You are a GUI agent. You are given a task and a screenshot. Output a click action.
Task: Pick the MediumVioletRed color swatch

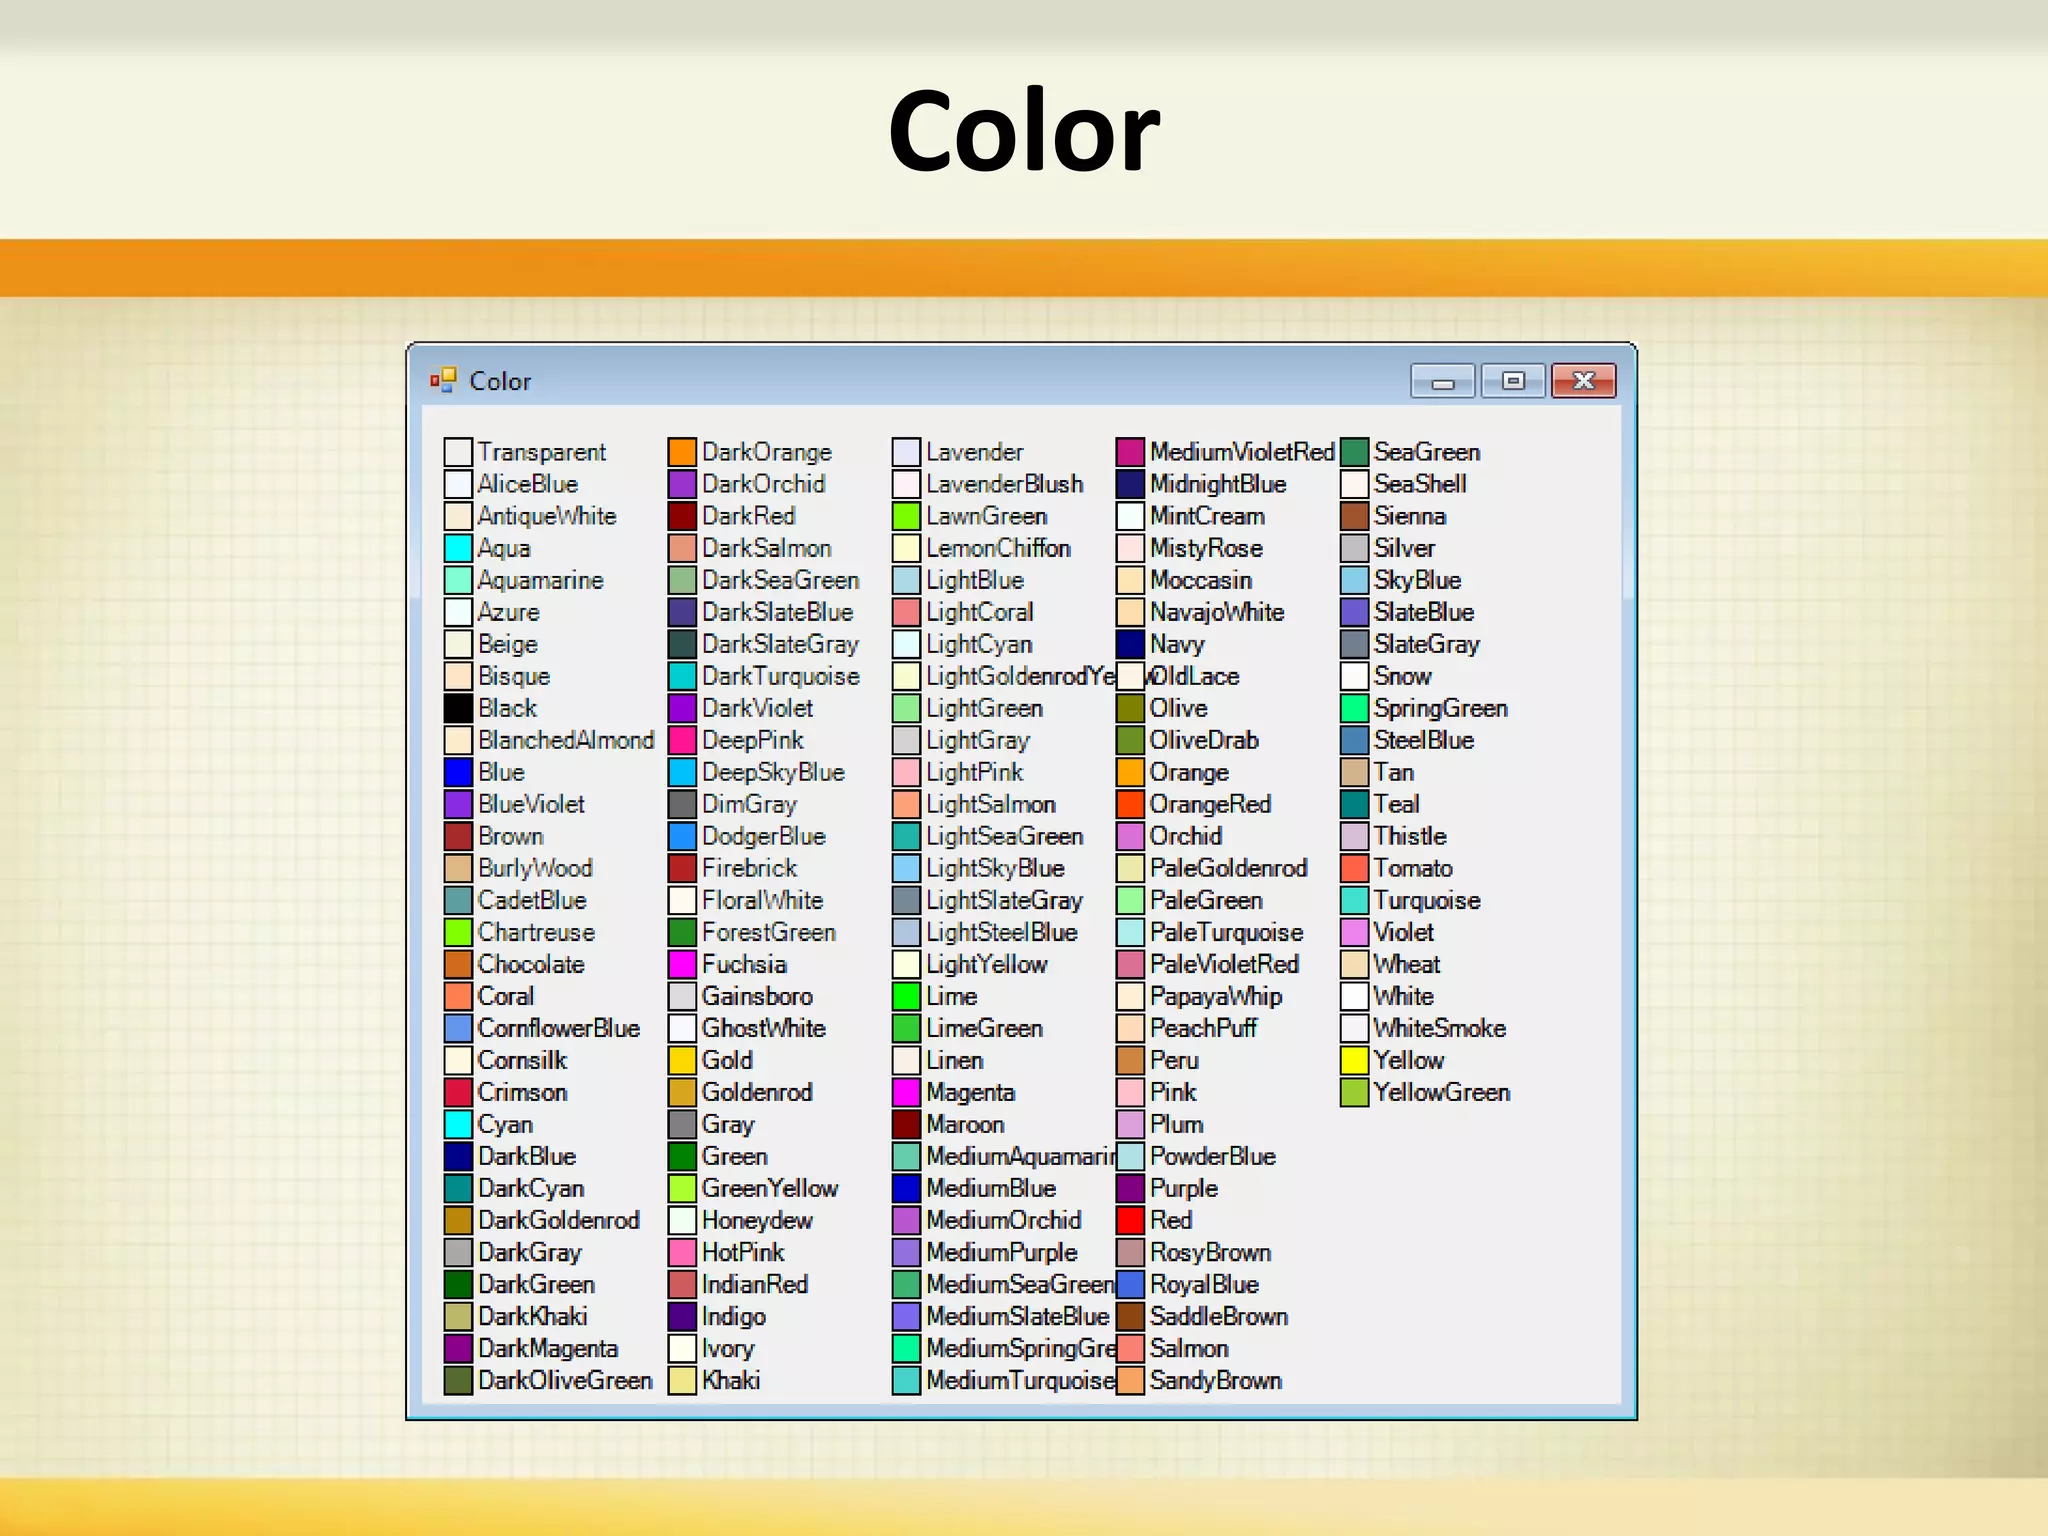pyautogui.click(x=1130, y=452)
